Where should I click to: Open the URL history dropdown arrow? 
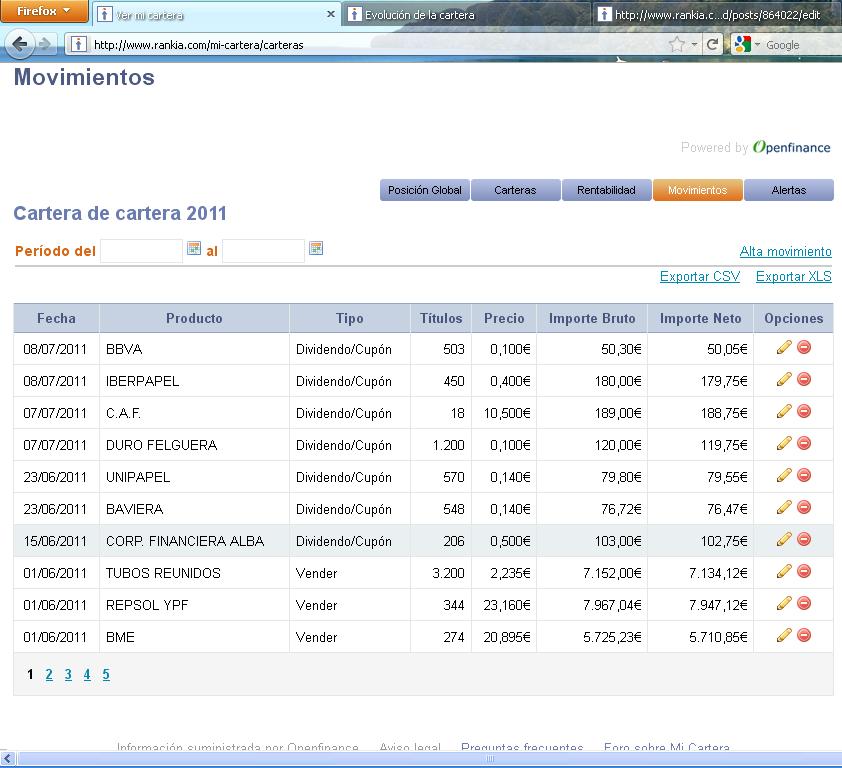click(694, 45)
